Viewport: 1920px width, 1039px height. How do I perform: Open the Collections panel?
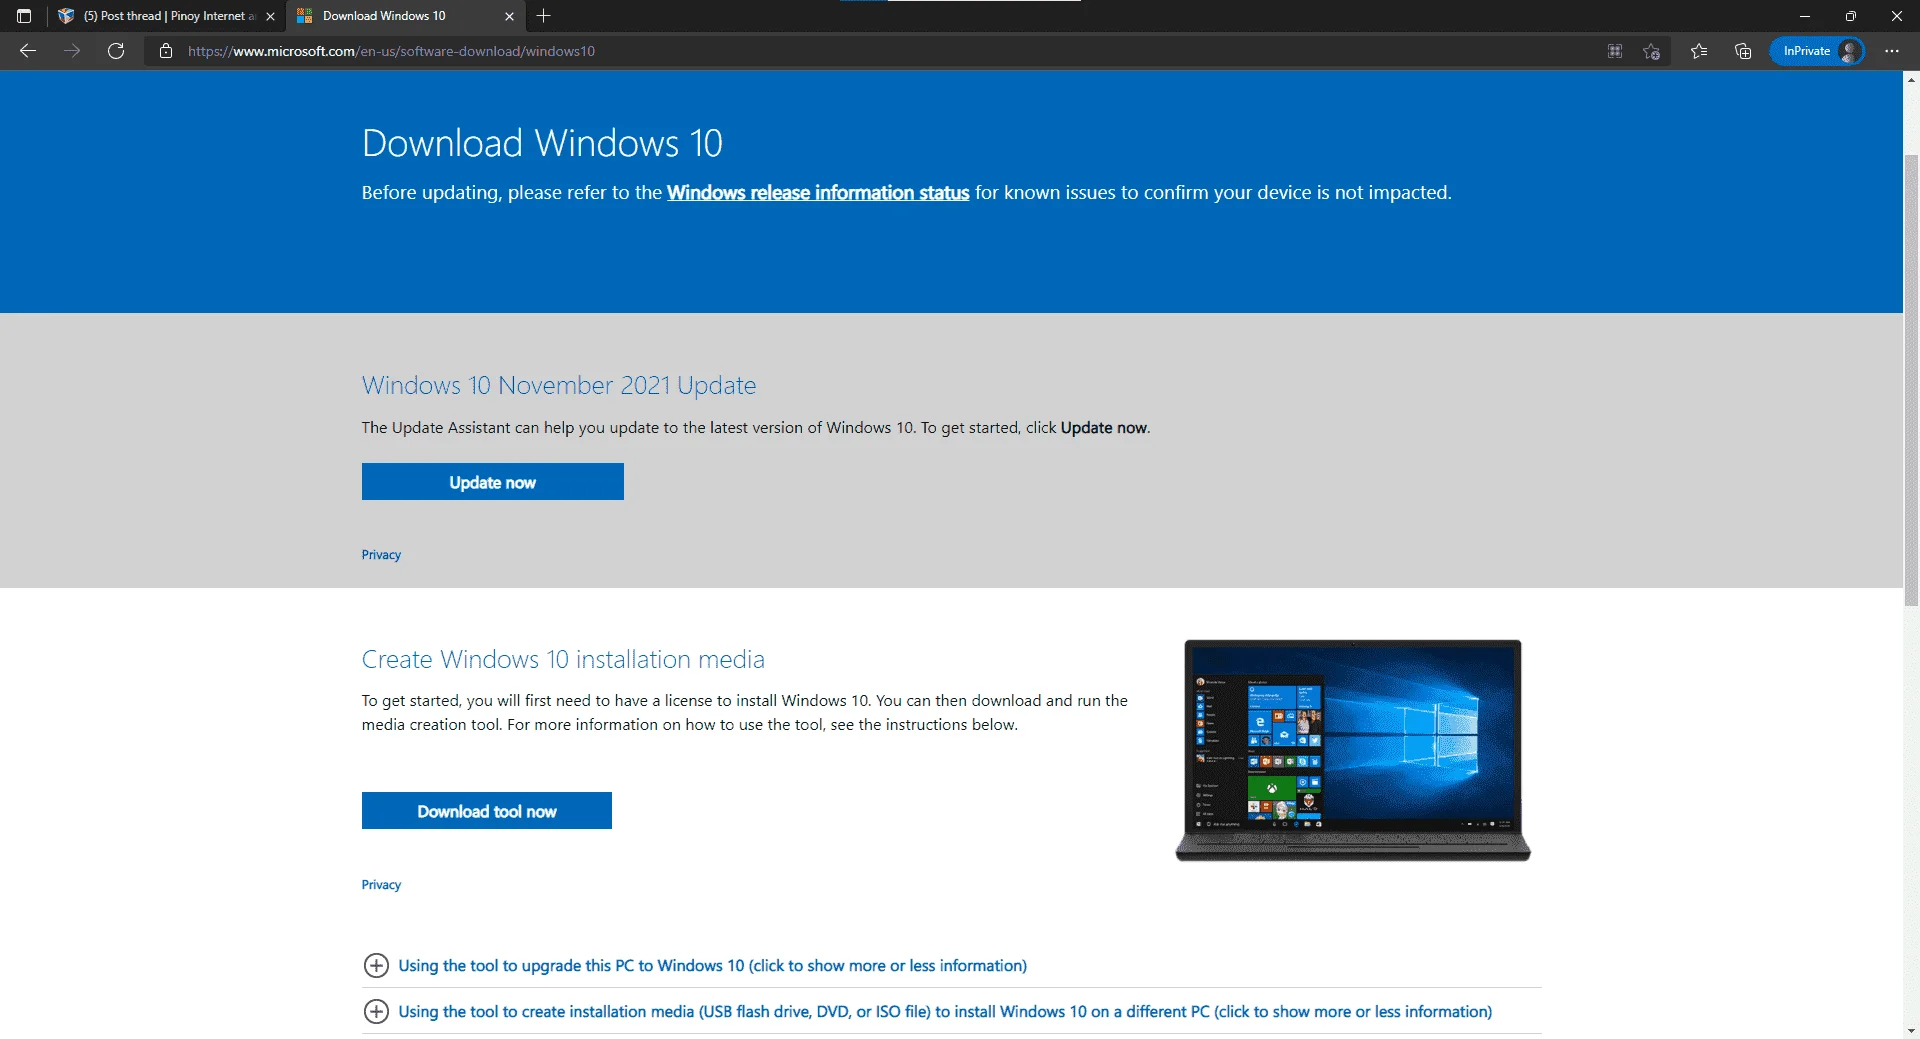click(x=1743, y=51)
